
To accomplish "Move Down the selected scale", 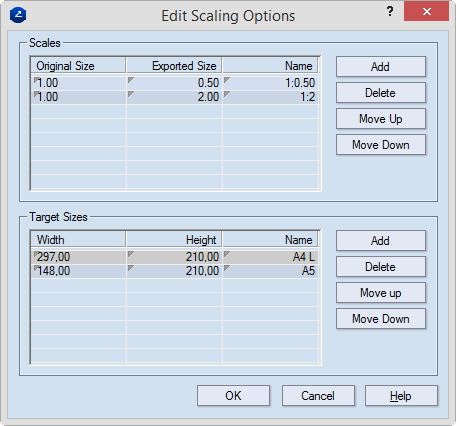I will click(x=381, y=145).
